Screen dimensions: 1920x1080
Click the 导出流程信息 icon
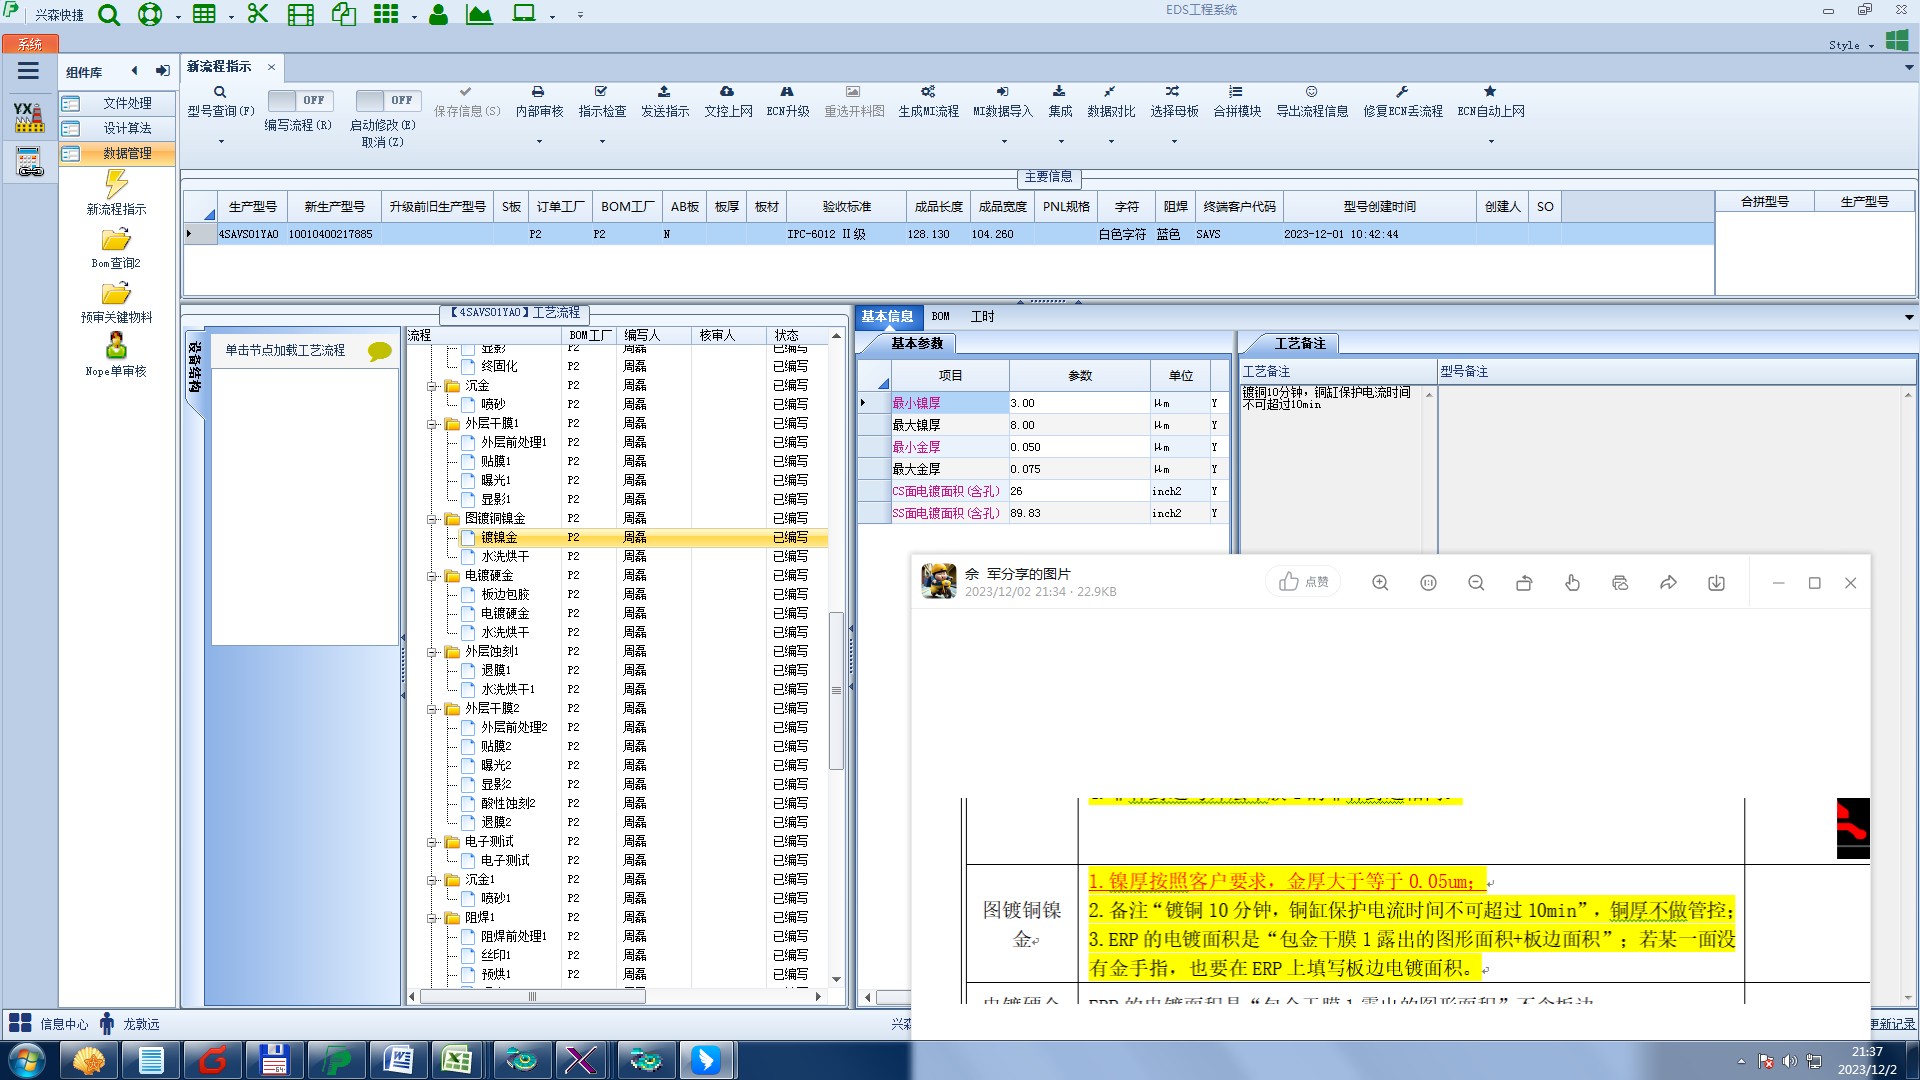point(1311,92)
